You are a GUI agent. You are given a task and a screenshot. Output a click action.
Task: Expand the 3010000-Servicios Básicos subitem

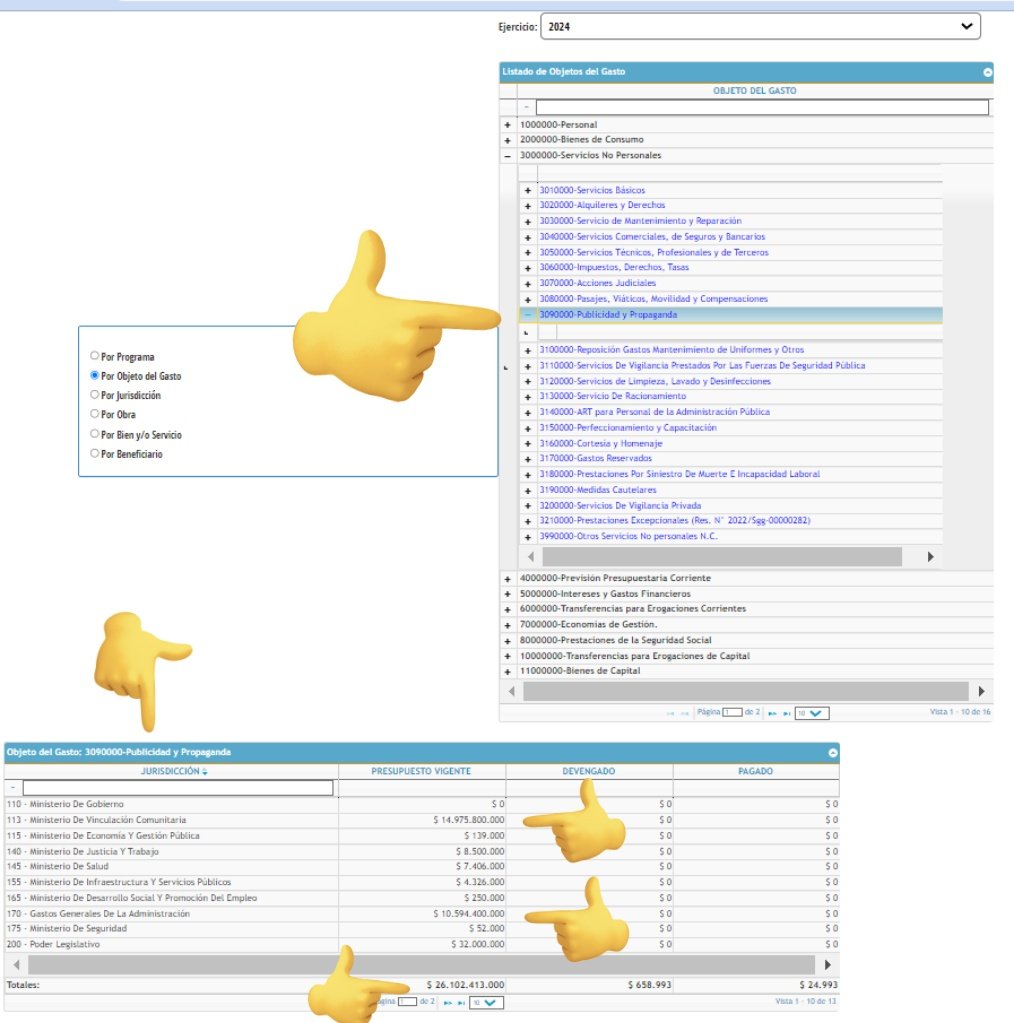tap(528, 191)
